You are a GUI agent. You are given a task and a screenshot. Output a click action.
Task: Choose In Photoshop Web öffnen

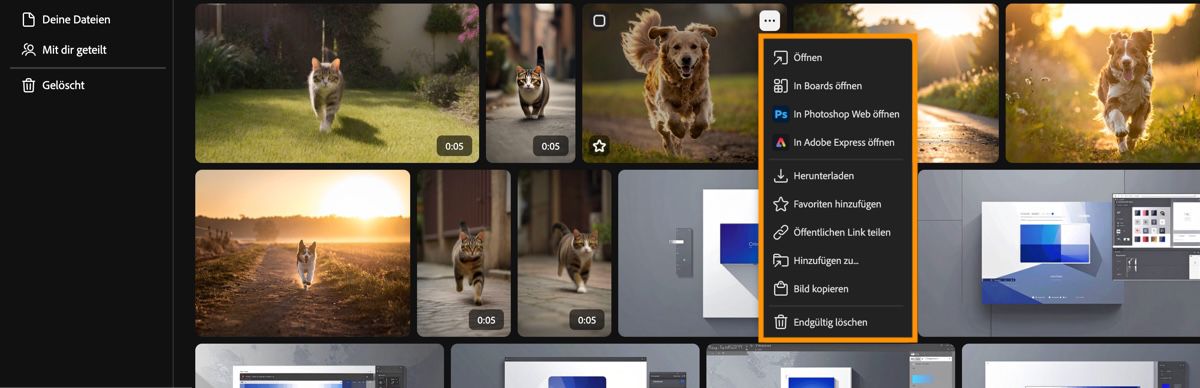838,114
